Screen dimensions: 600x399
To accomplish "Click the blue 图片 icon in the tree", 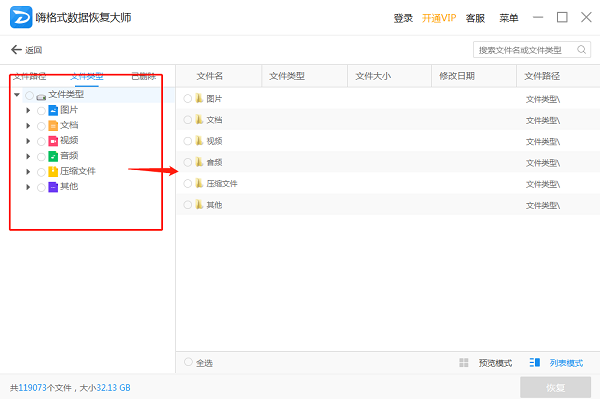I will [x=53, y=111].
